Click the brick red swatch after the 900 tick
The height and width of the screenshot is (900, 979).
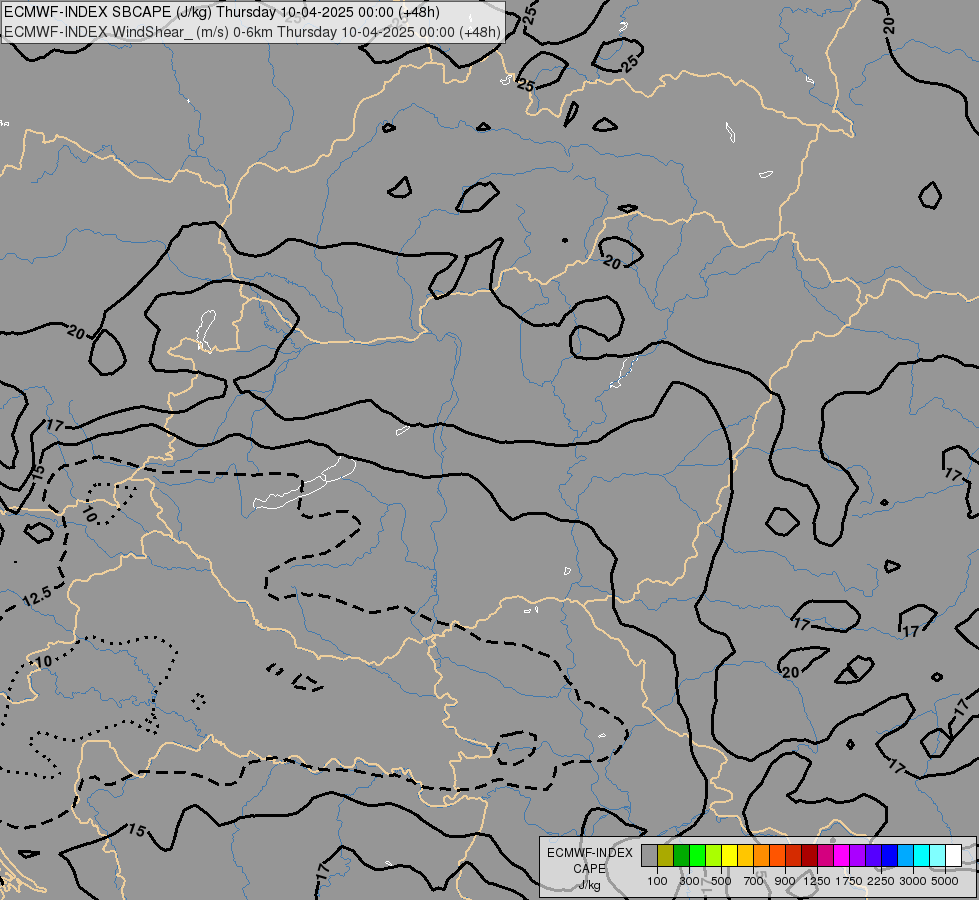pyautogui.click(x=794, y=855)
